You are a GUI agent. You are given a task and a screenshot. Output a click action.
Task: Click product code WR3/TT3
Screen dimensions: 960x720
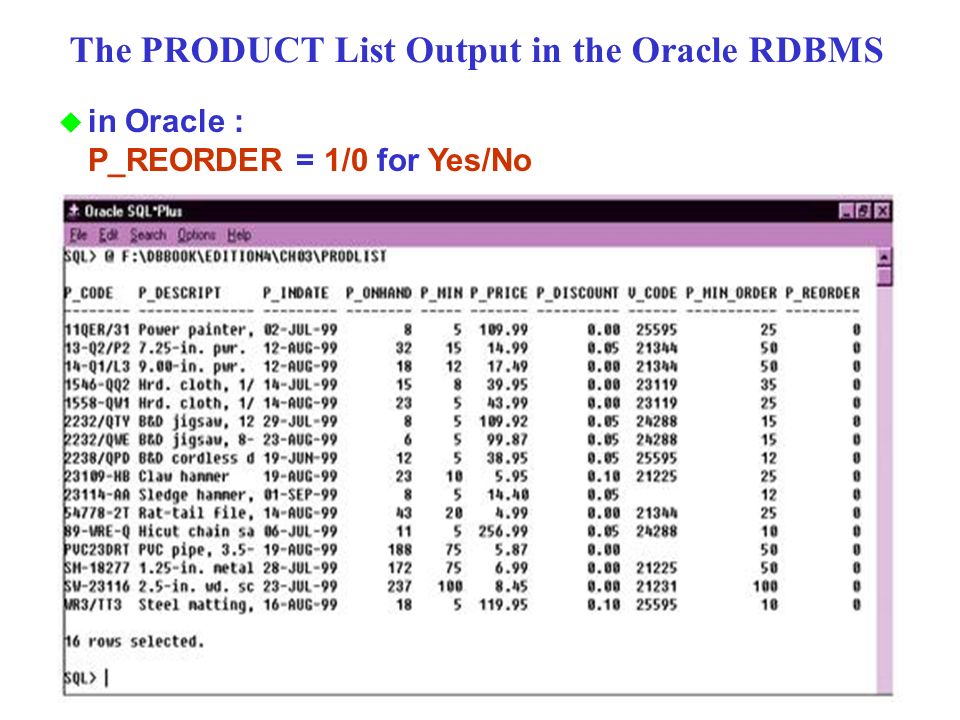(x=93, y=605)
